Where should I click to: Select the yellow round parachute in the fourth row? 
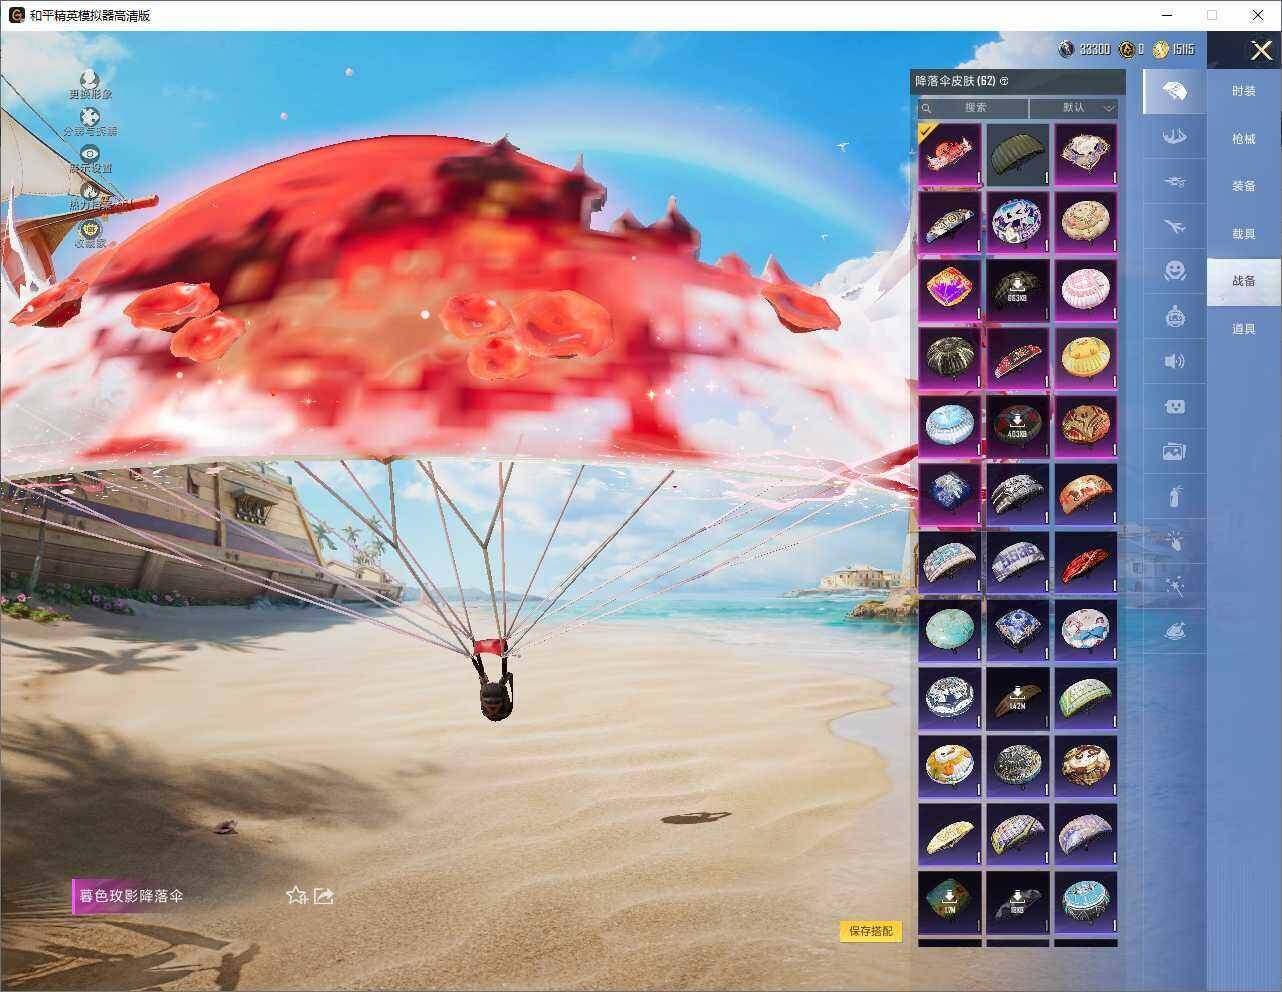point(1086,358)
